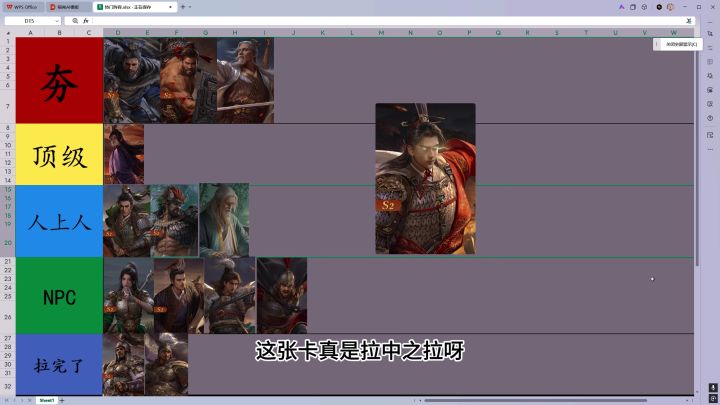Viewport: 720px width, 405px height.
Task: Click the red tier cell labeled 夯
Action: pyautogui.click(x=59, y=80)
